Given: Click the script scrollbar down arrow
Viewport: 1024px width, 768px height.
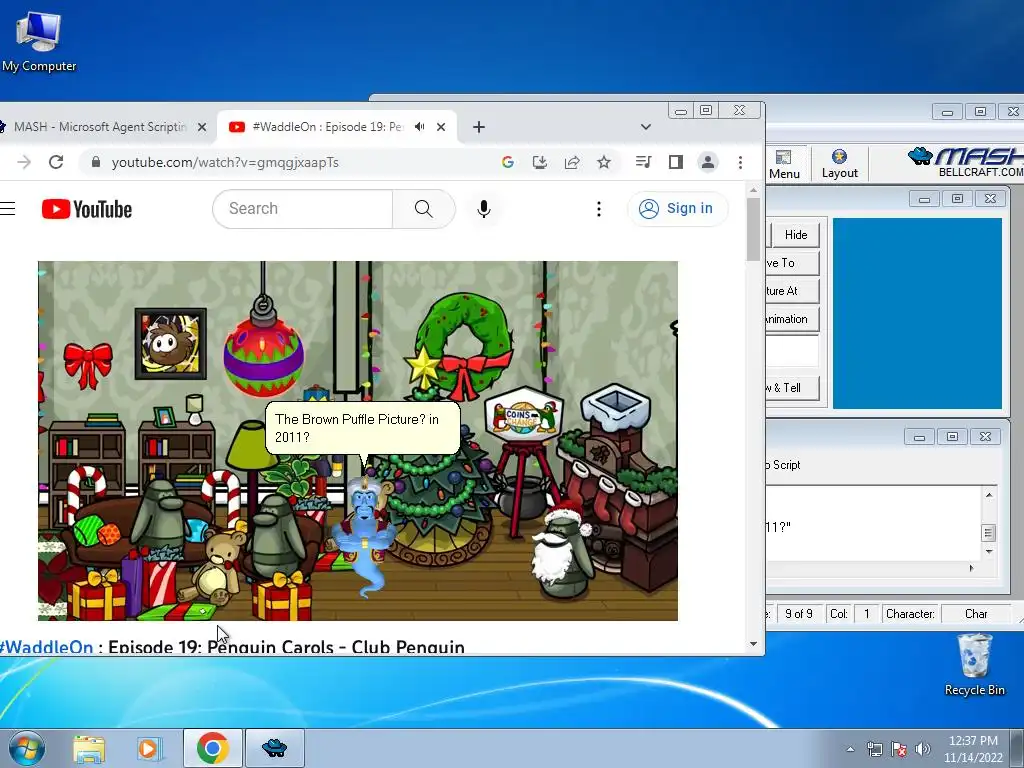Looking at the screenshot, I should pos(989,552).
